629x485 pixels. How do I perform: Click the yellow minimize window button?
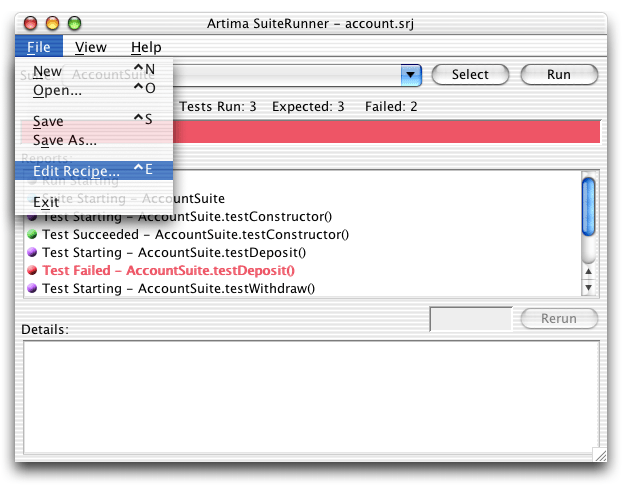53,23
